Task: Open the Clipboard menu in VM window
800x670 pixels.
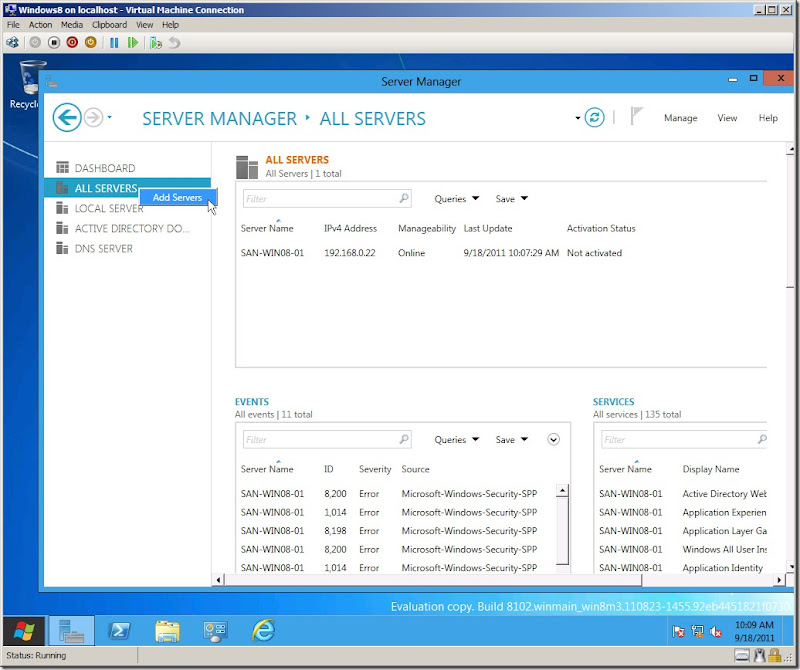Action: (x=109, y=25)
